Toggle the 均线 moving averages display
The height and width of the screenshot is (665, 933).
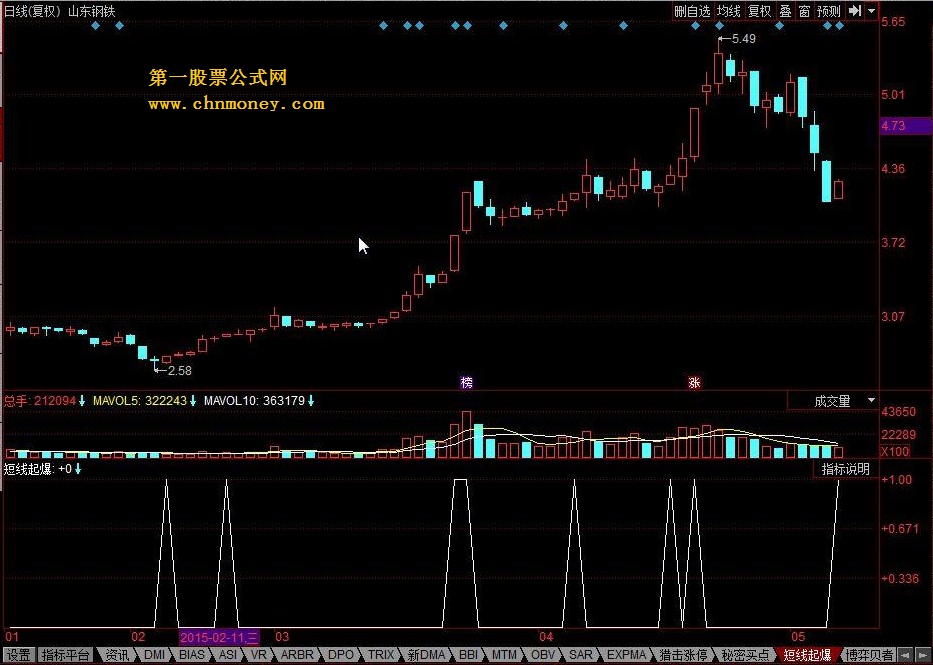click(728, 11)
